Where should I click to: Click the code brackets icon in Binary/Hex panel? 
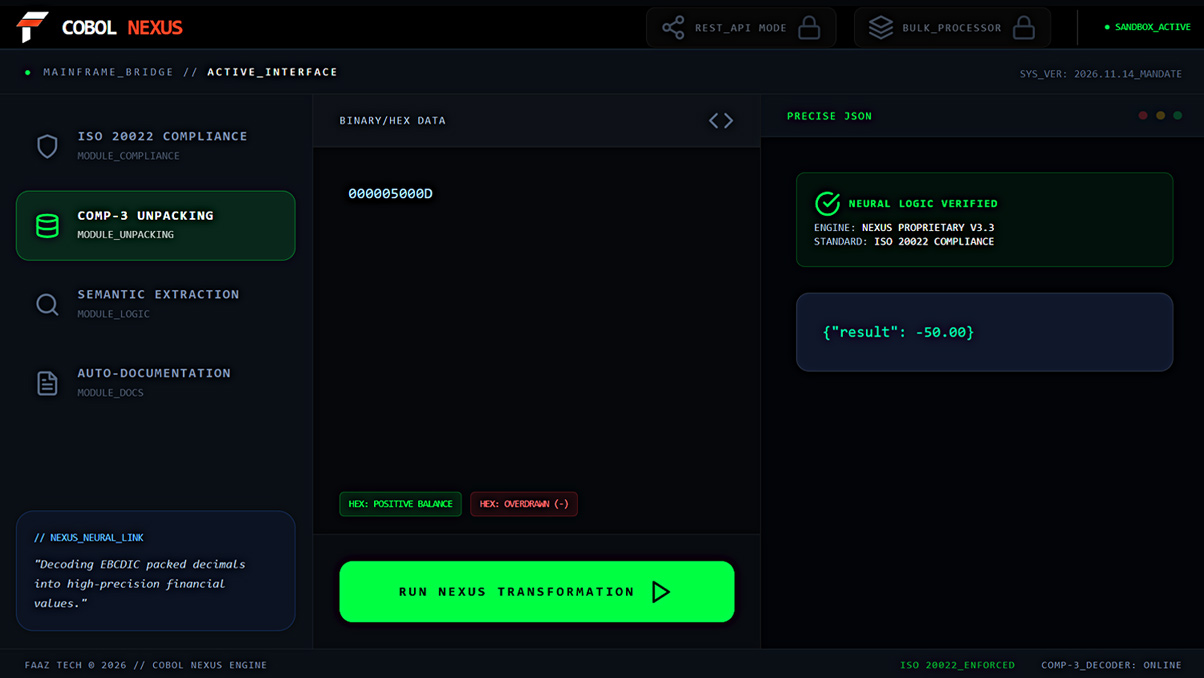pyautogui.click(x=721, y=121)
